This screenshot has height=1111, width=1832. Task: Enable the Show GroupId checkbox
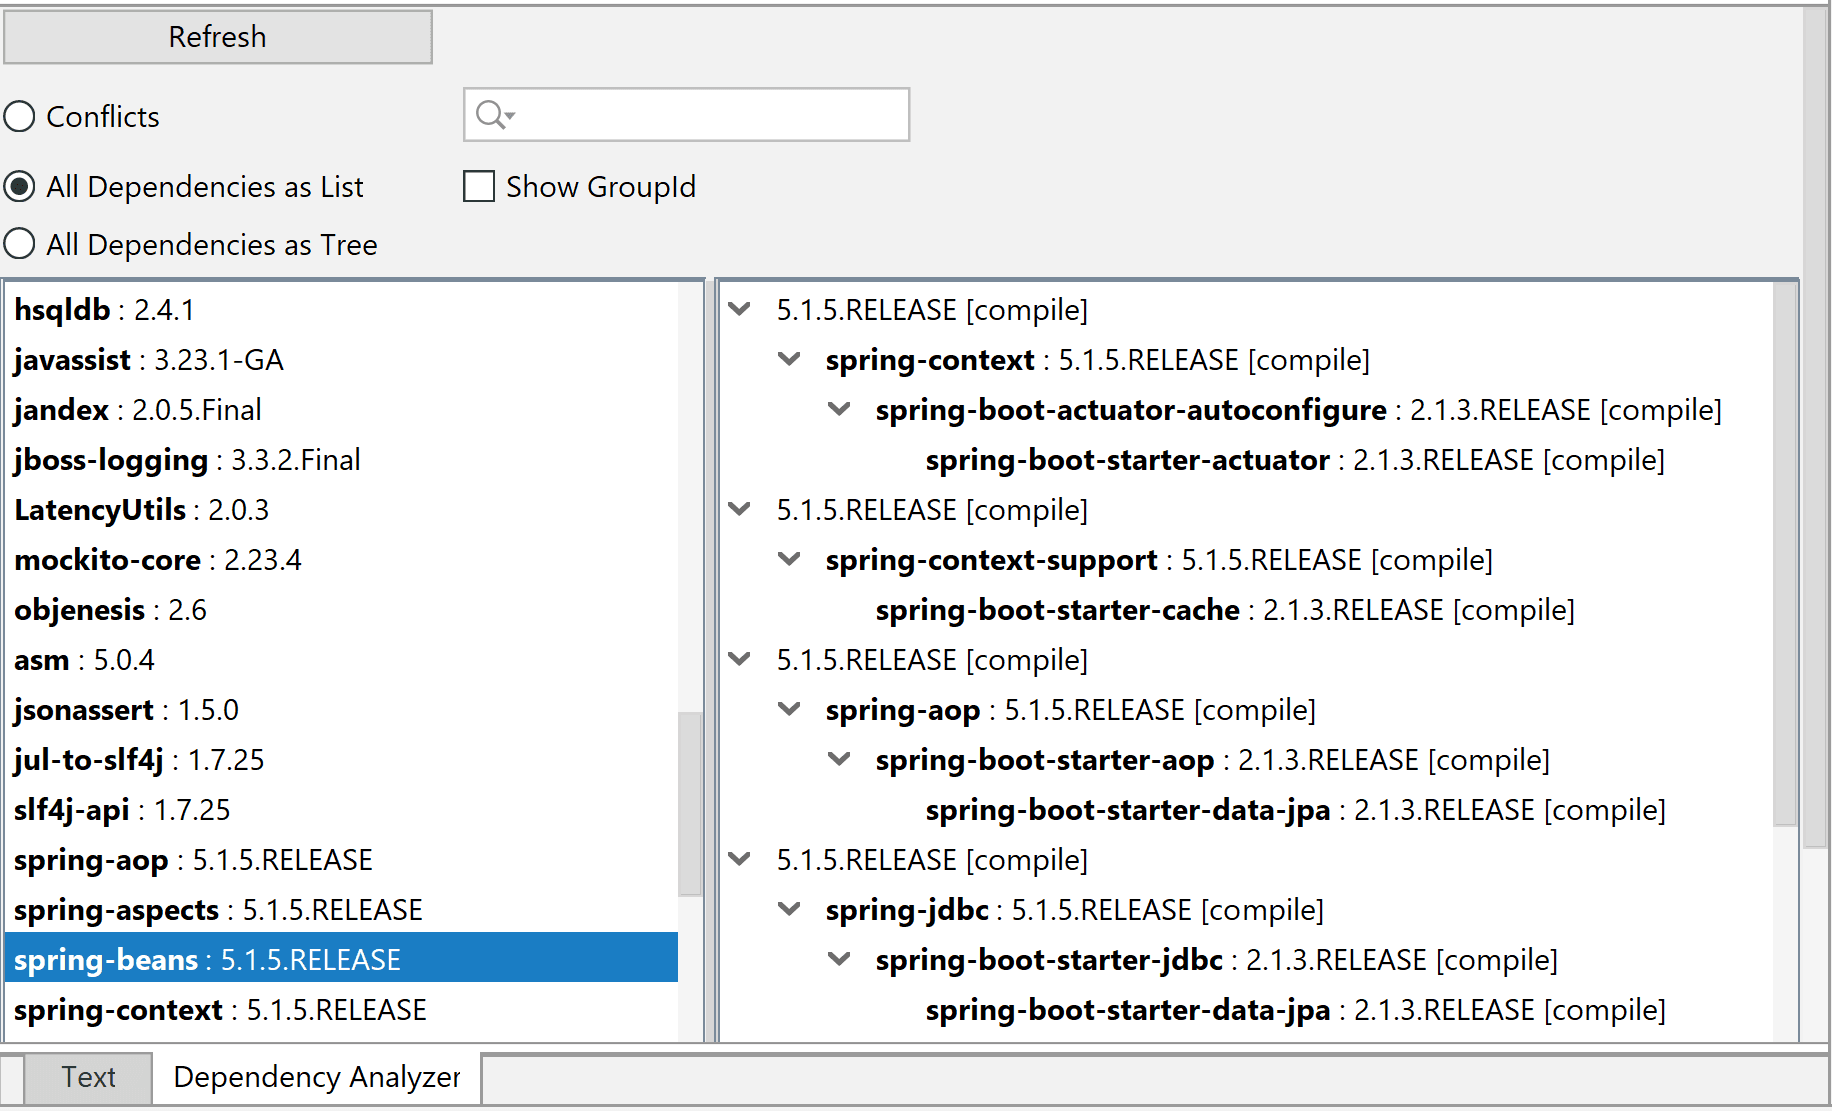tap(479, 187)
